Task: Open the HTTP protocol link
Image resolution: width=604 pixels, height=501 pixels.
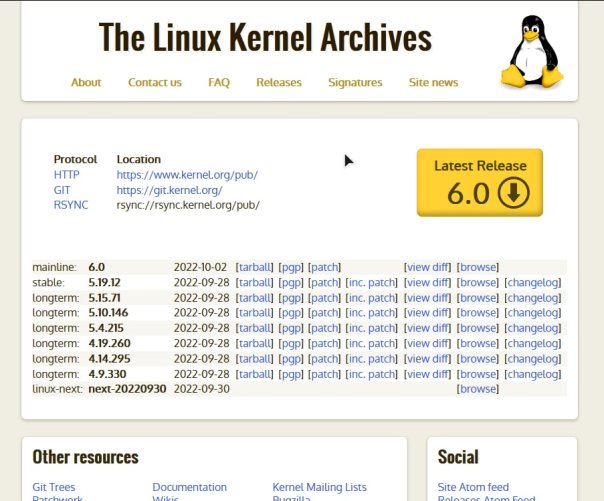Action: pyautogui.click(x=67, y=175)
